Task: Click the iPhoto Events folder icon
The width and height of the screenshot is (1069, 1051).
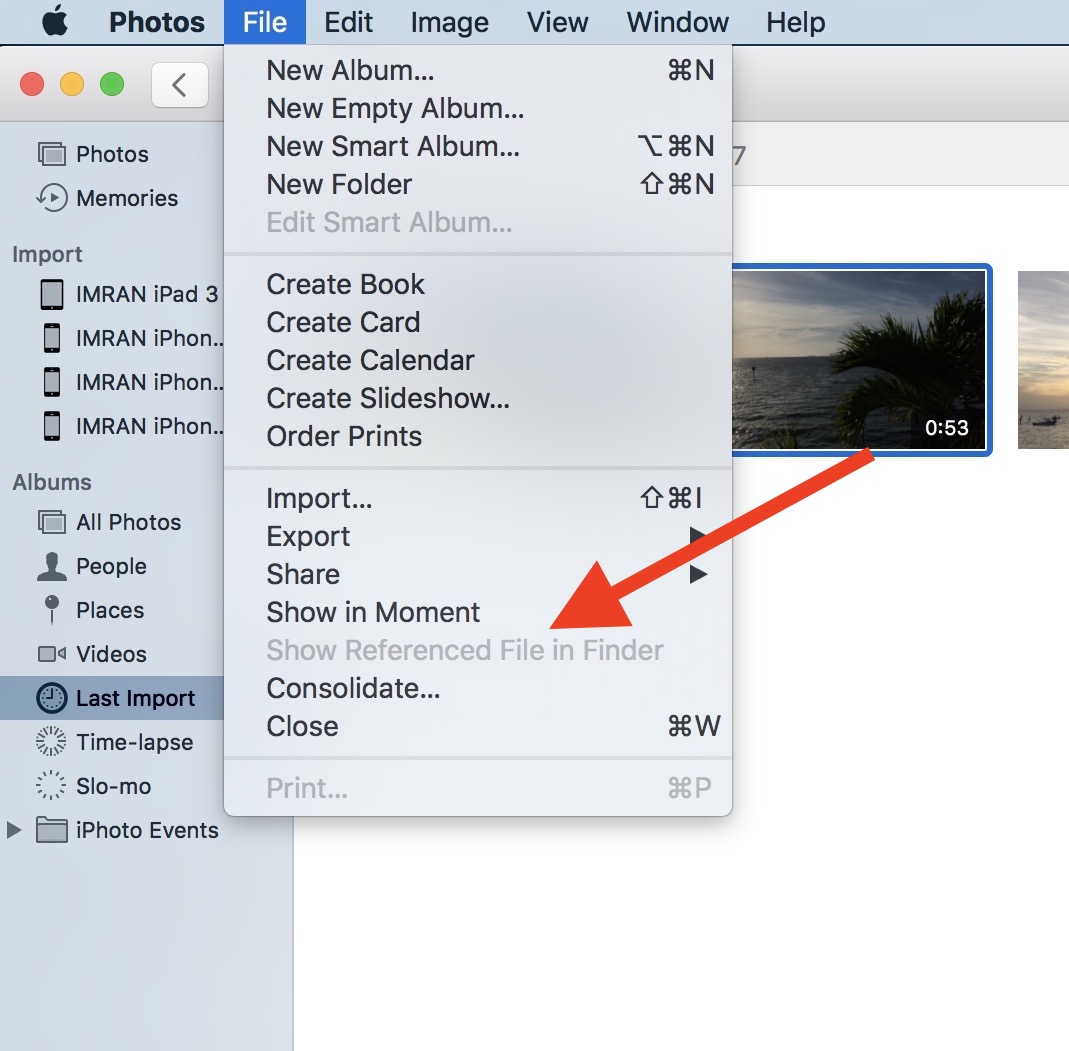Action: (52, 829)
